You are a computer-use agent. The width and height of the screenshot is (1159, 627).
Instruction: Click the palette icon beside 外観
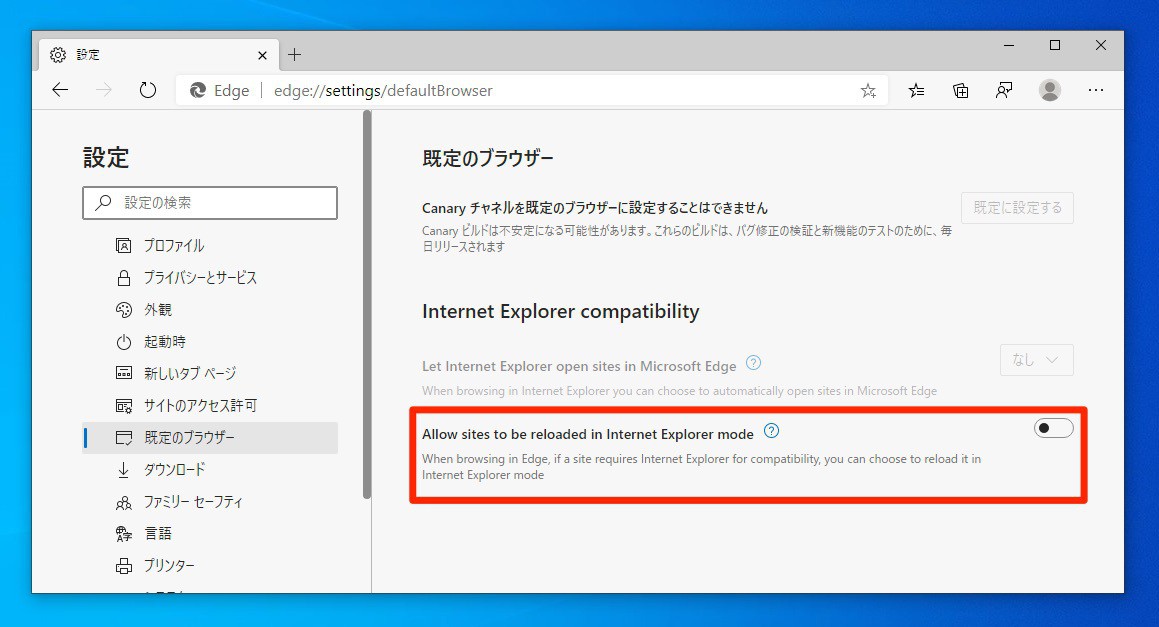click(123, 310)
